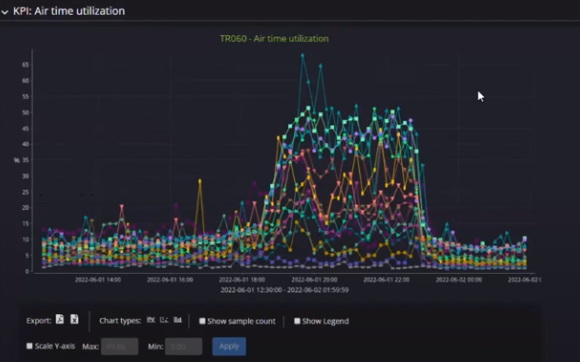Switch to scatter chart type
The height and width of the screenshot is (362, 580).
pyautogui.click(x=164, y=320)
